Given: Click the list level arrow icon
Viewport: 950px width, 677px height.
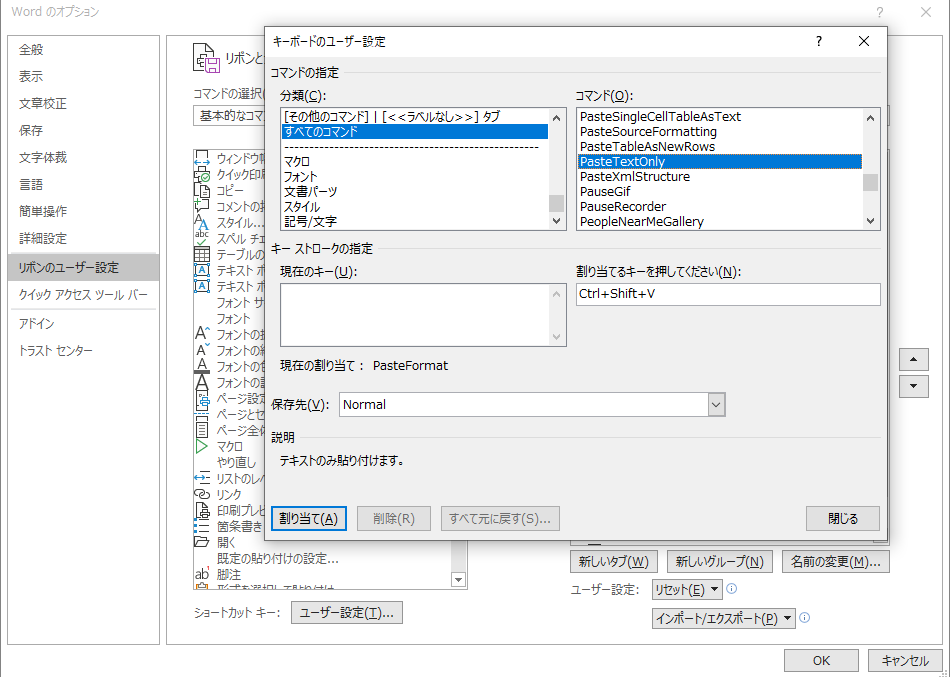Looking at the screenshot, I should 202,478.
